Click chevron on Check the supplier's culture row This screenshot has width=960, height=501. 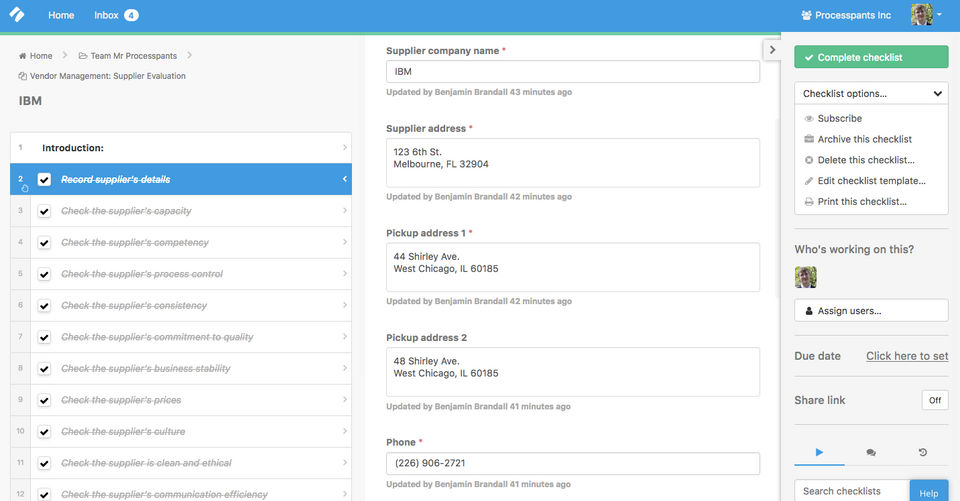345,431
